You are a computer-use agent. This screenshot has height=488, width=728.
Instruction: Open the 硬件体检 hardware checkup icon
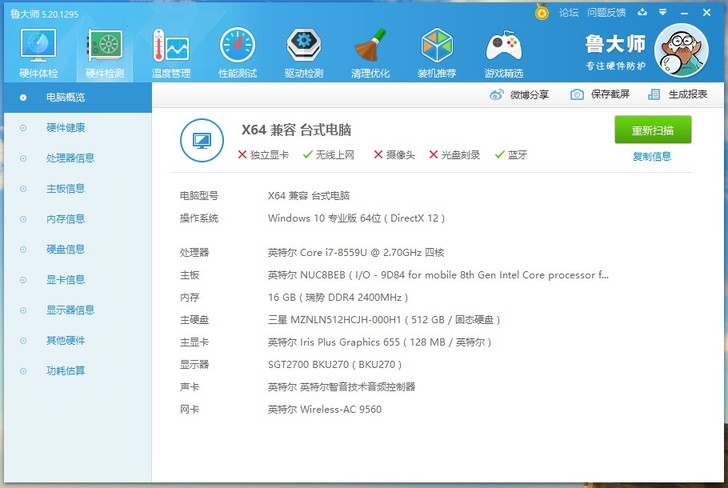click(38, 46)
